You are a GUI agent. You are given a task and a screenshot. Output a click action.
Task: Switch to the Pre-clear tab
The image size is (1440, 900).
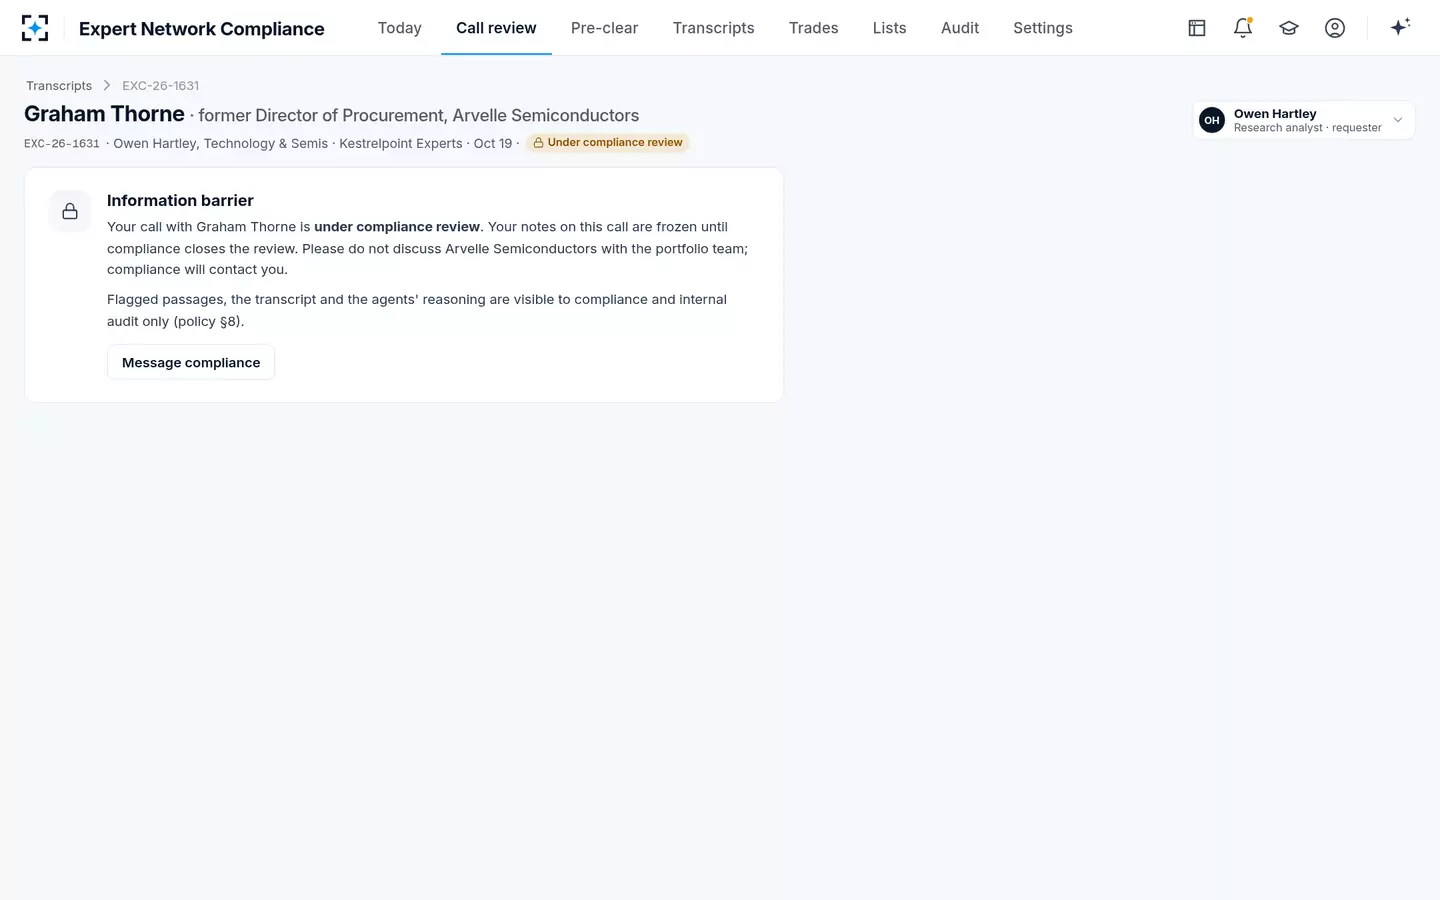click(x=604, y=28)
